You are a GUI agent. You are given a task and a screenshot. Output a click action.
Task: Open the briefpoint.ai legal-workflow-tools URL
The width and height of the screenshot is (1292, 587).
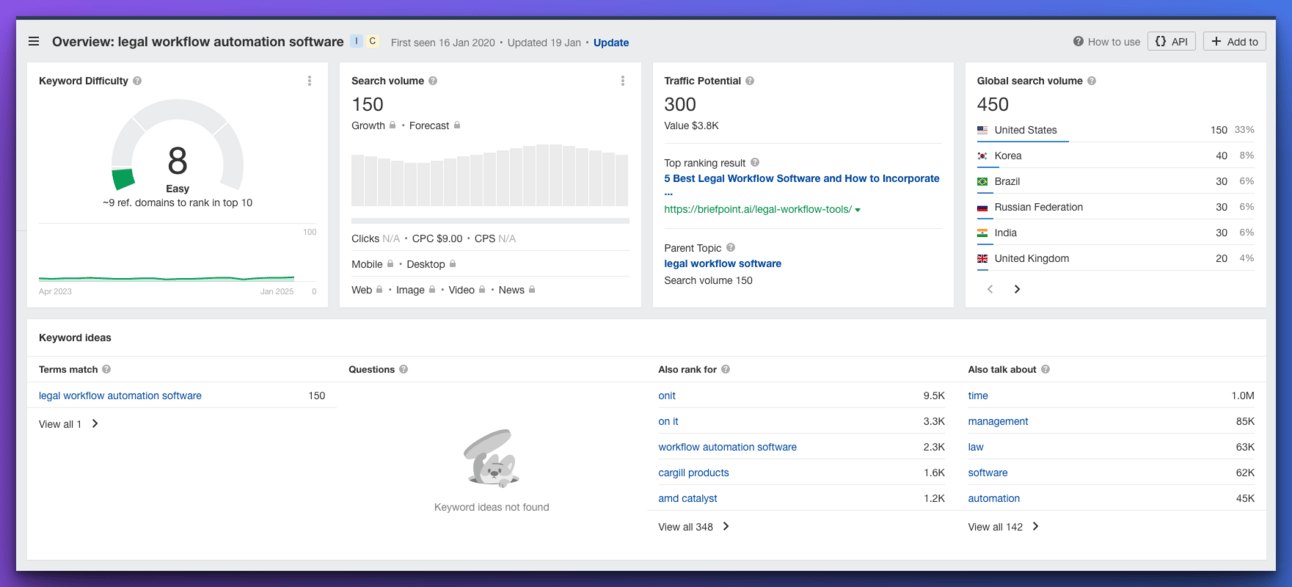coord(757,210)
